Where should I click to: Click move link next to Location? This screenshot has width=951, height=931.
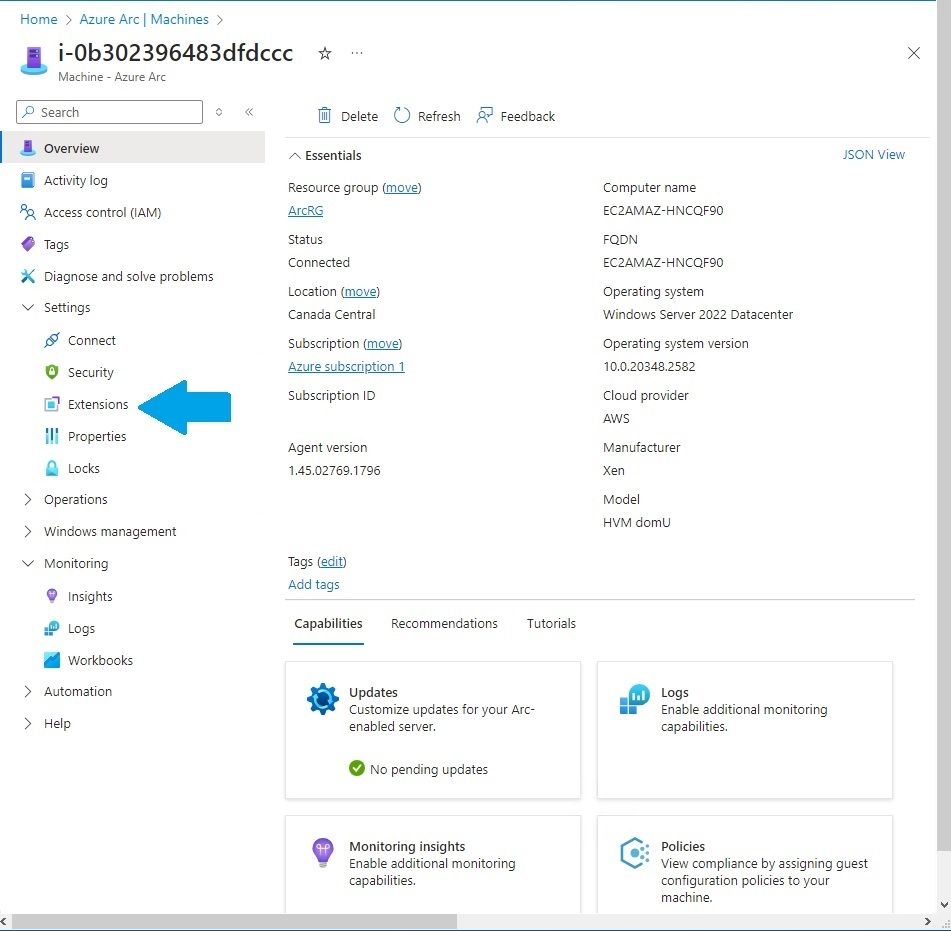pyautogui.click(x=360, y=292)
